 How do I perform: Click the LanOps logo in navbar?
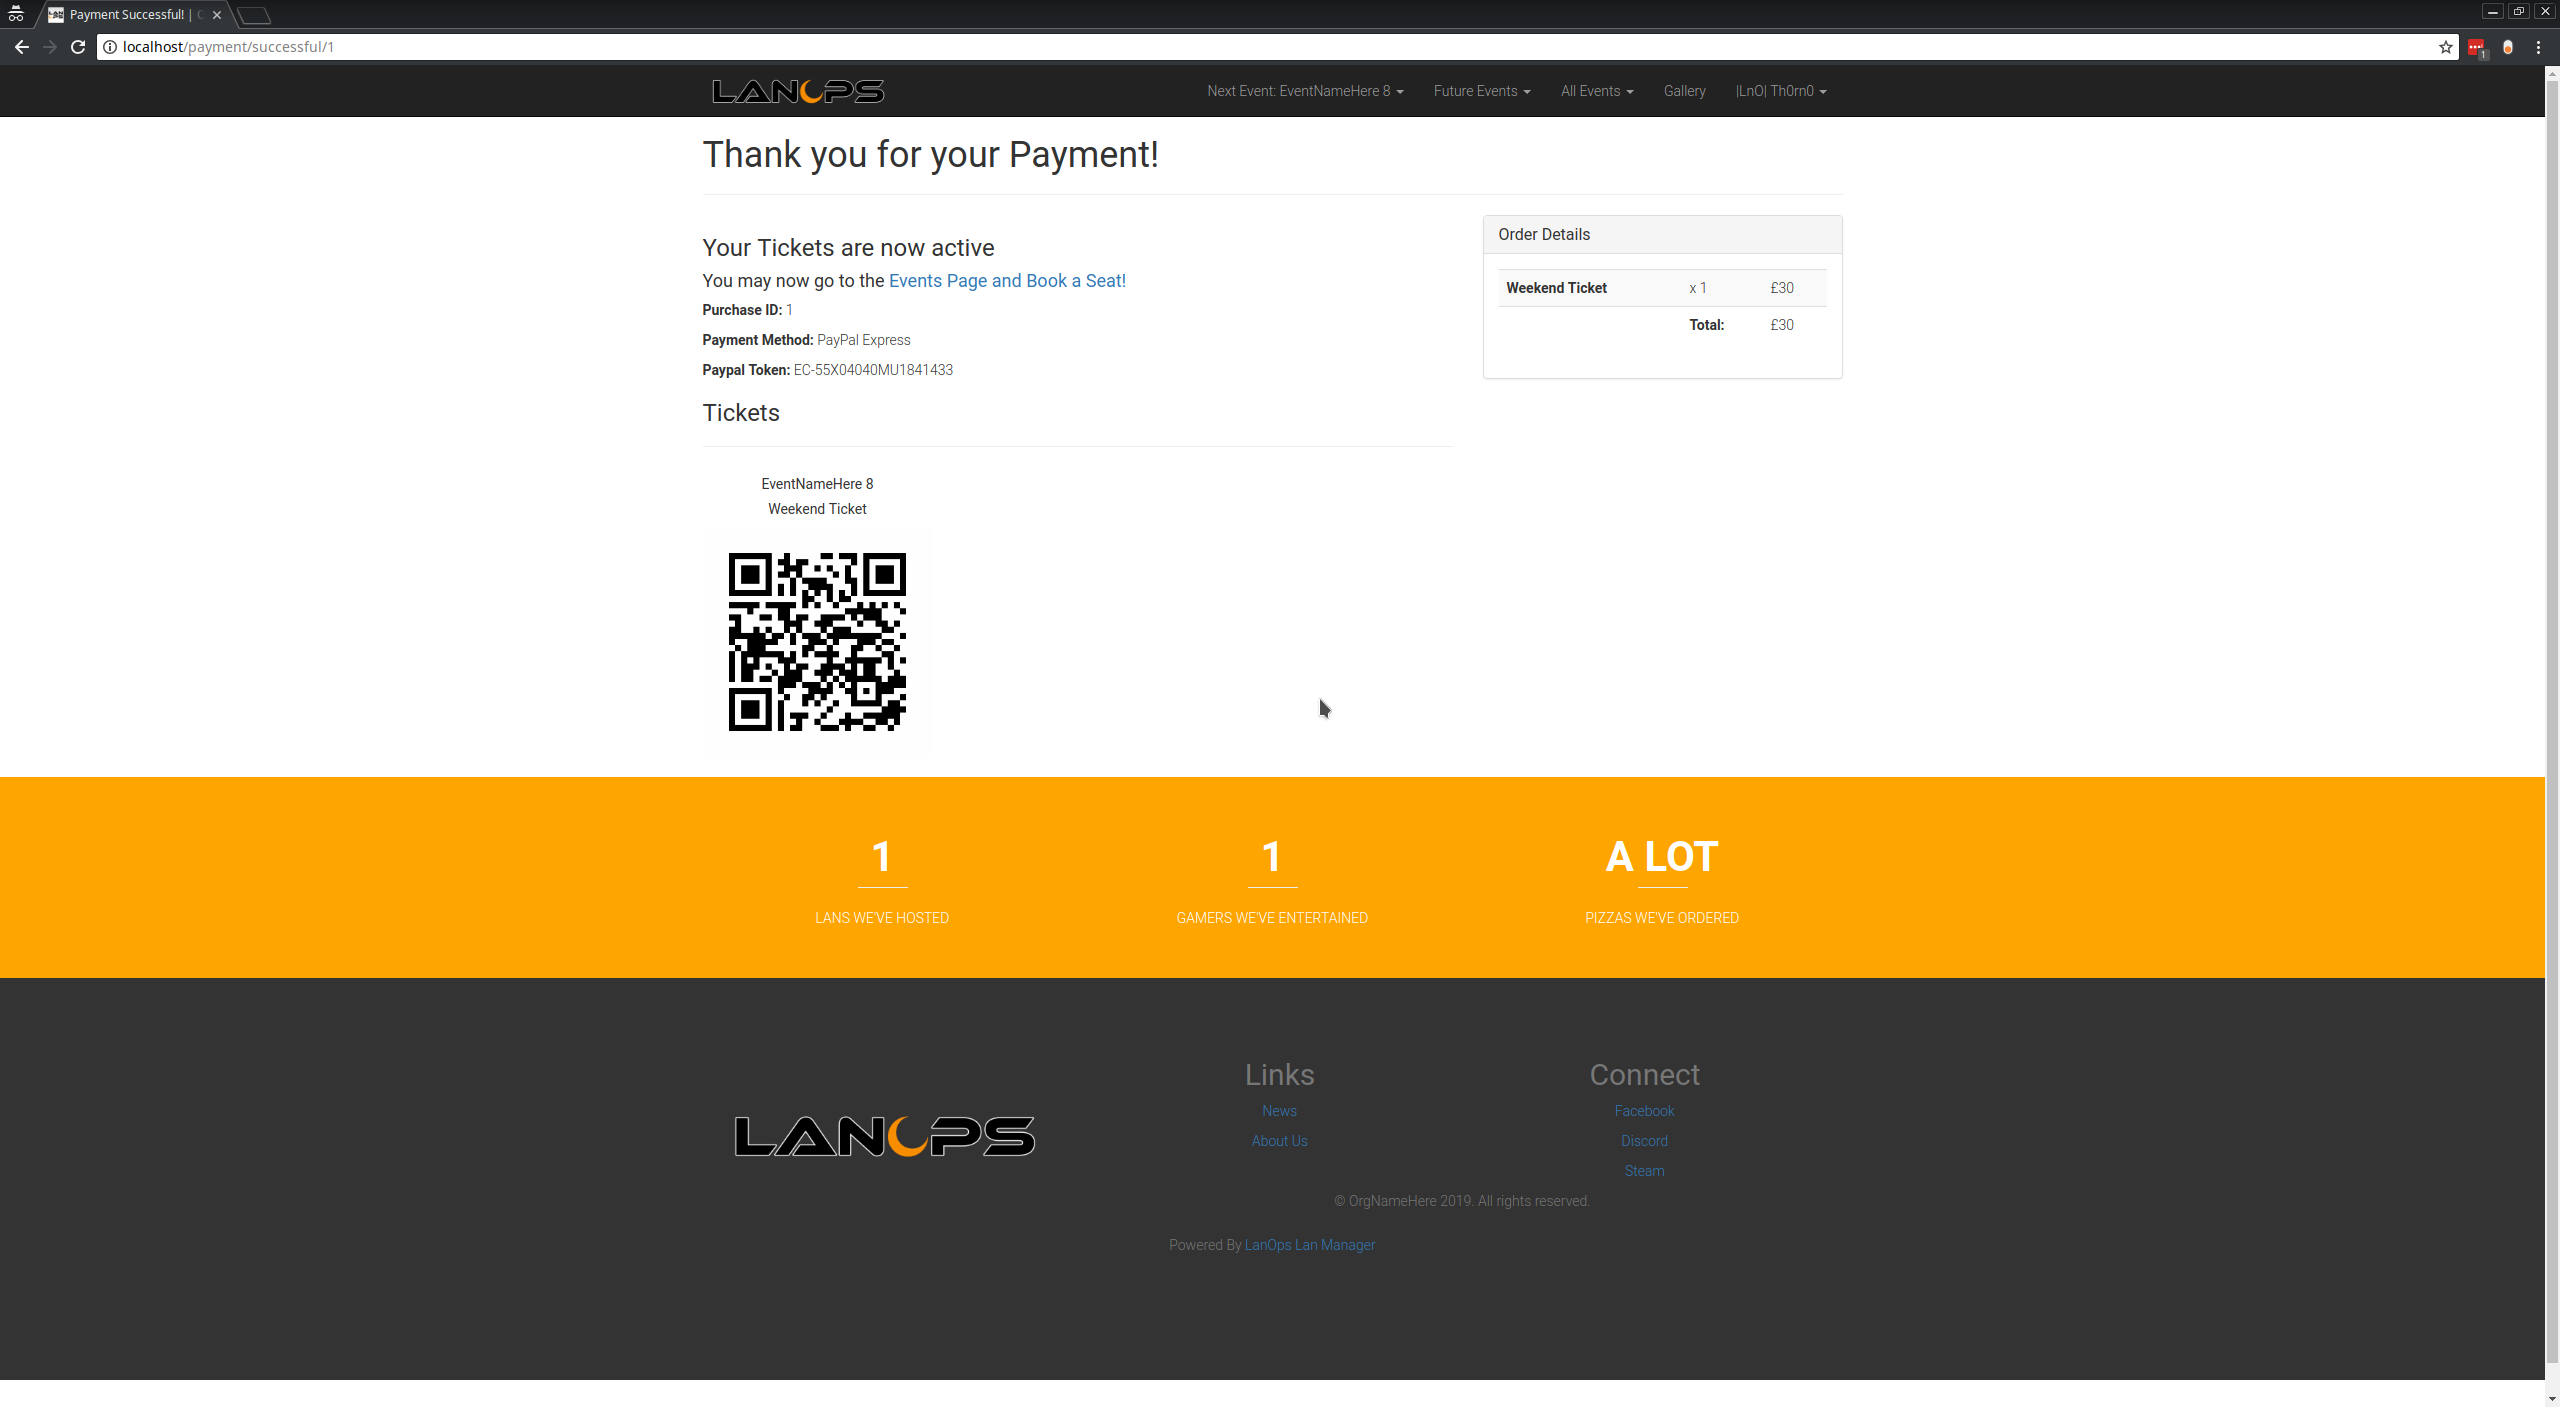pos(798,91)
